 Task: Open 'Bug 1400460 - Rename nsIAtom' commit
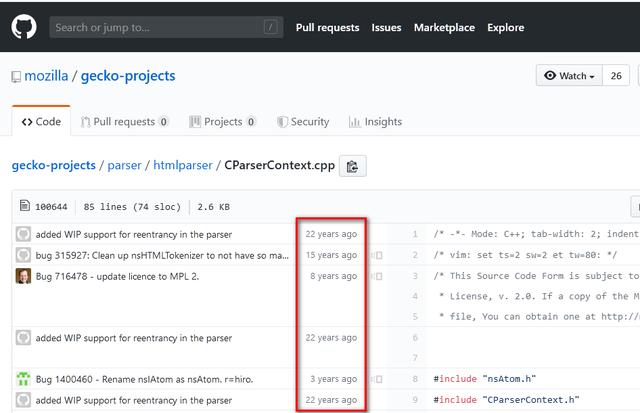pyautogui.click(x=144, y=379)
